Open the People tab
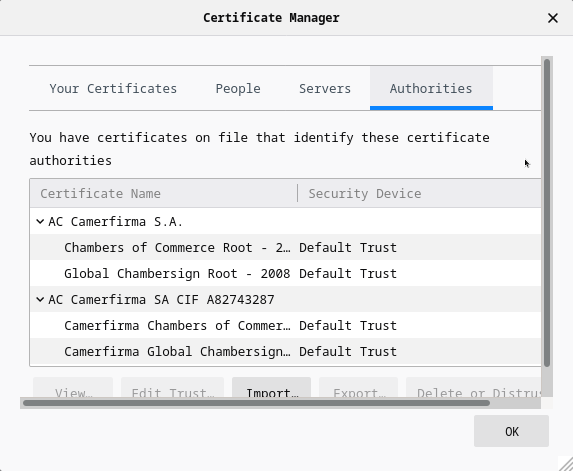This screenshot has width=573, height=471. tap(238, 88)
